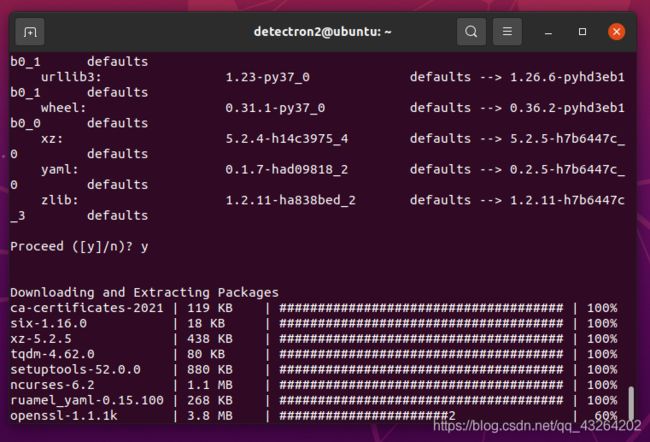The height and width of the screenshot is (442, 650).
Task: Click the six-1.16.0 package name
Action: [x=49, y=323]
